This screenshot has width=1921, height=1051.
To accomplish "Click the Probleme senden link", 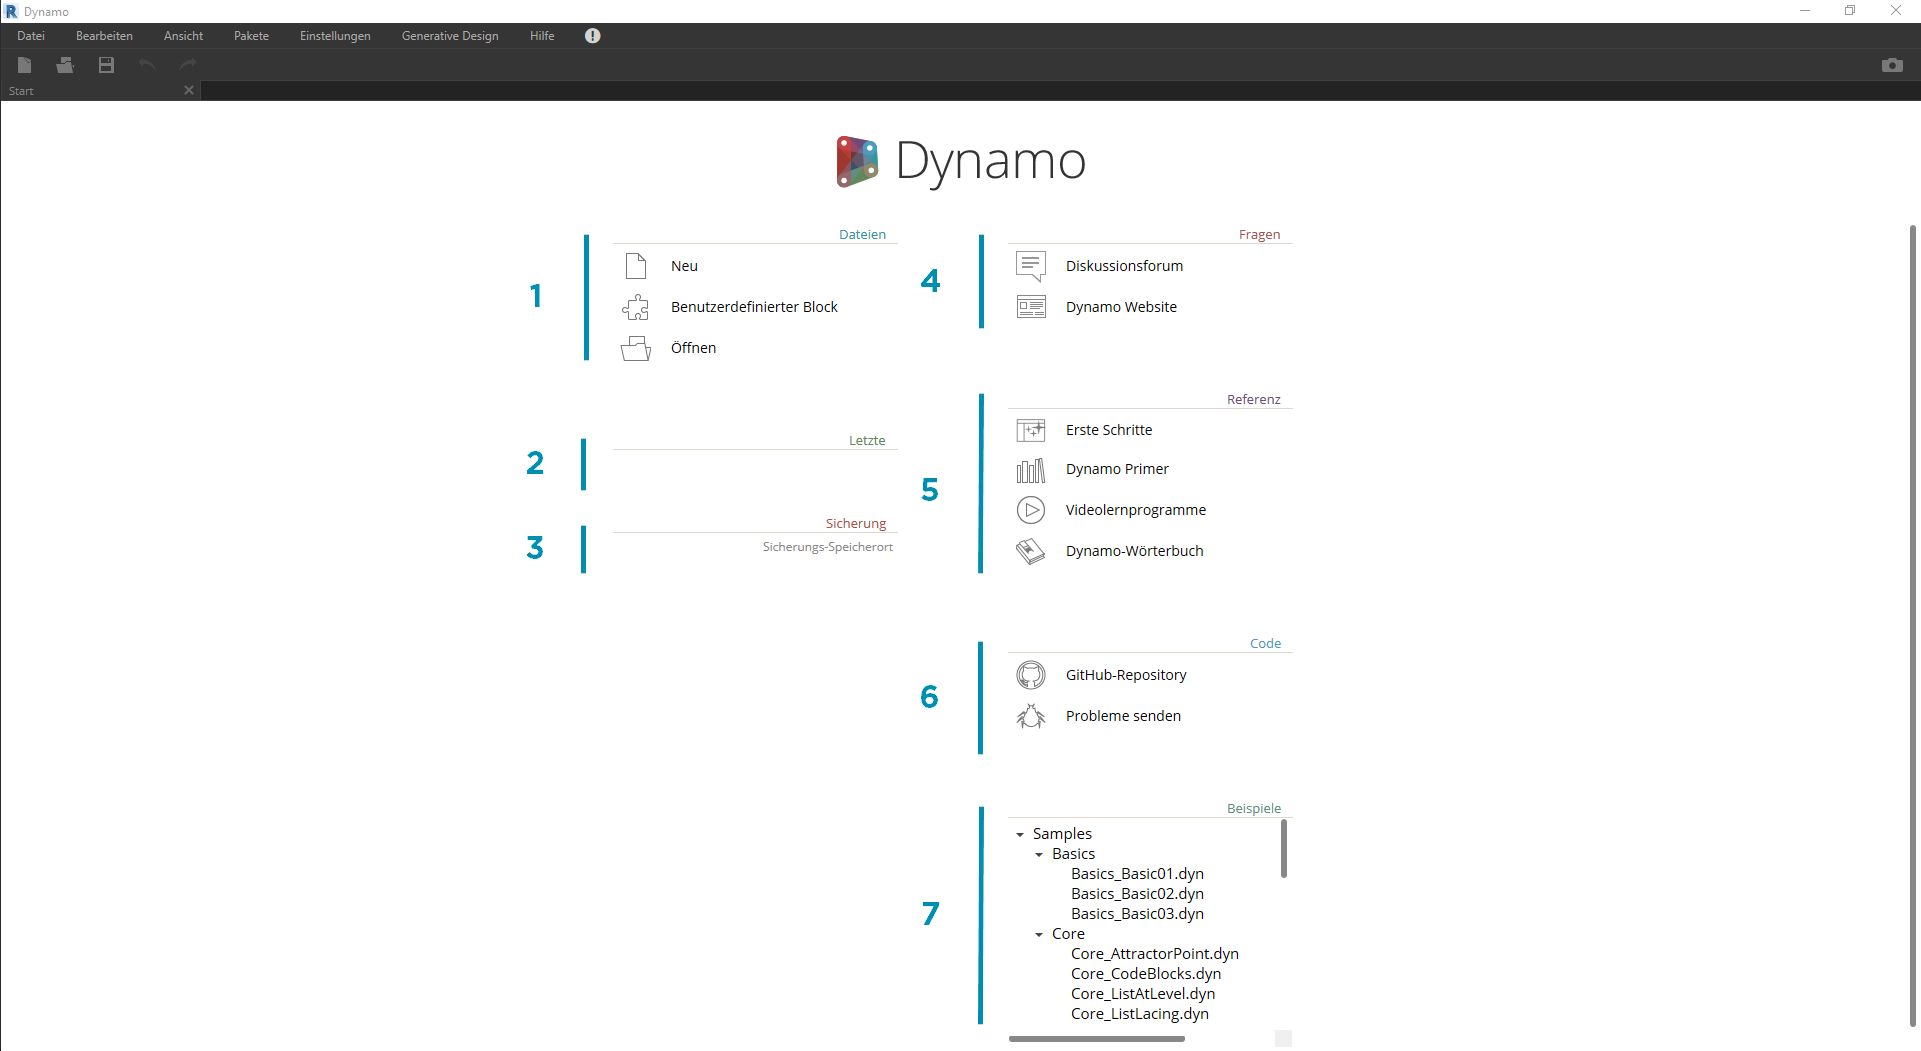I will tap(1123, 716).
